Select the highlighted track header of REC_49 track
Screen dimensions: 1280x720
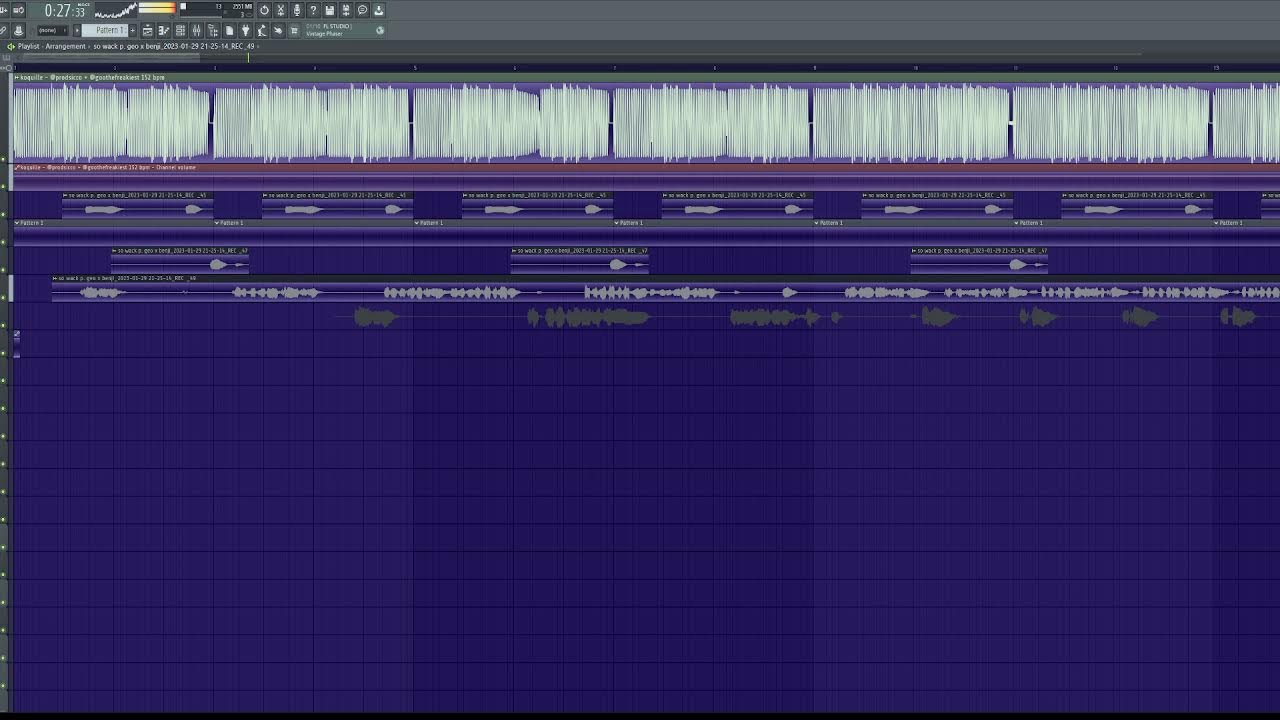11,289
